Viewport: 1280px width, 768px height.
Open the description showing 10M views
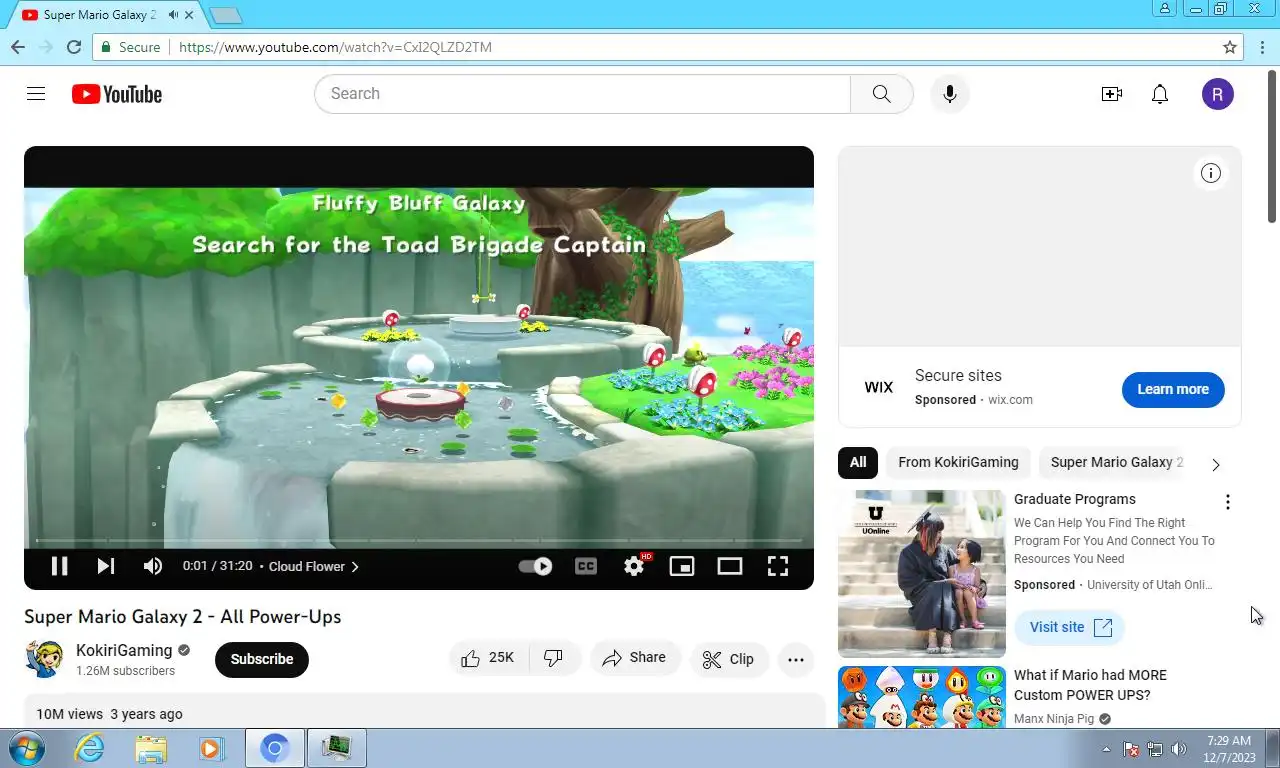[425, 713]
